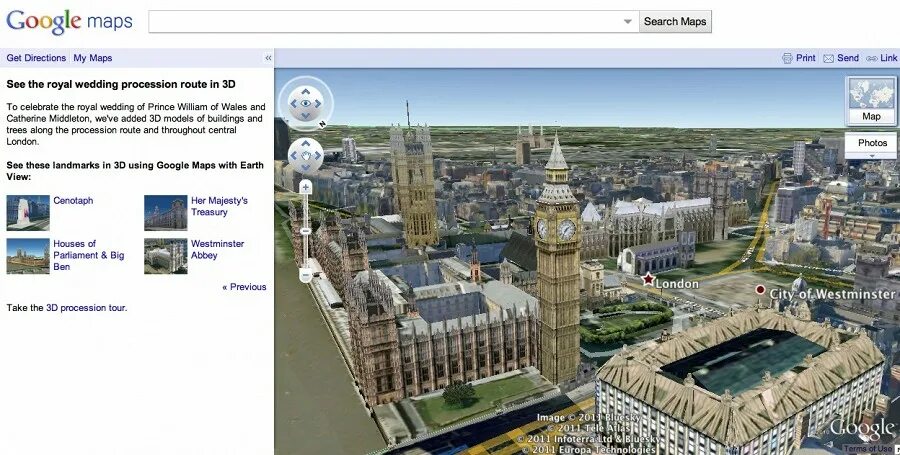
Task: Click the Terms of Use link
Action: 868,449
